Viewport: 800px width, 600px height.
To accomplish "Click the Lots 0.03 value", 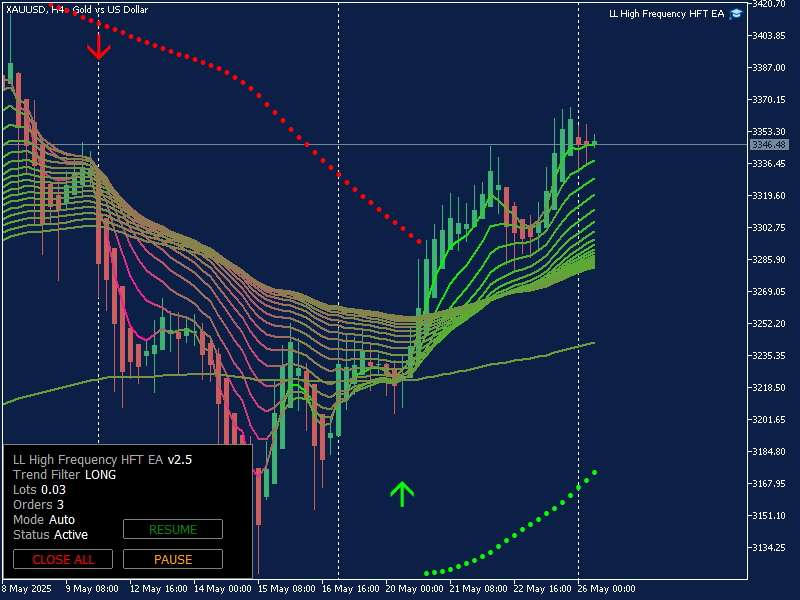I will tap(39, 490).
